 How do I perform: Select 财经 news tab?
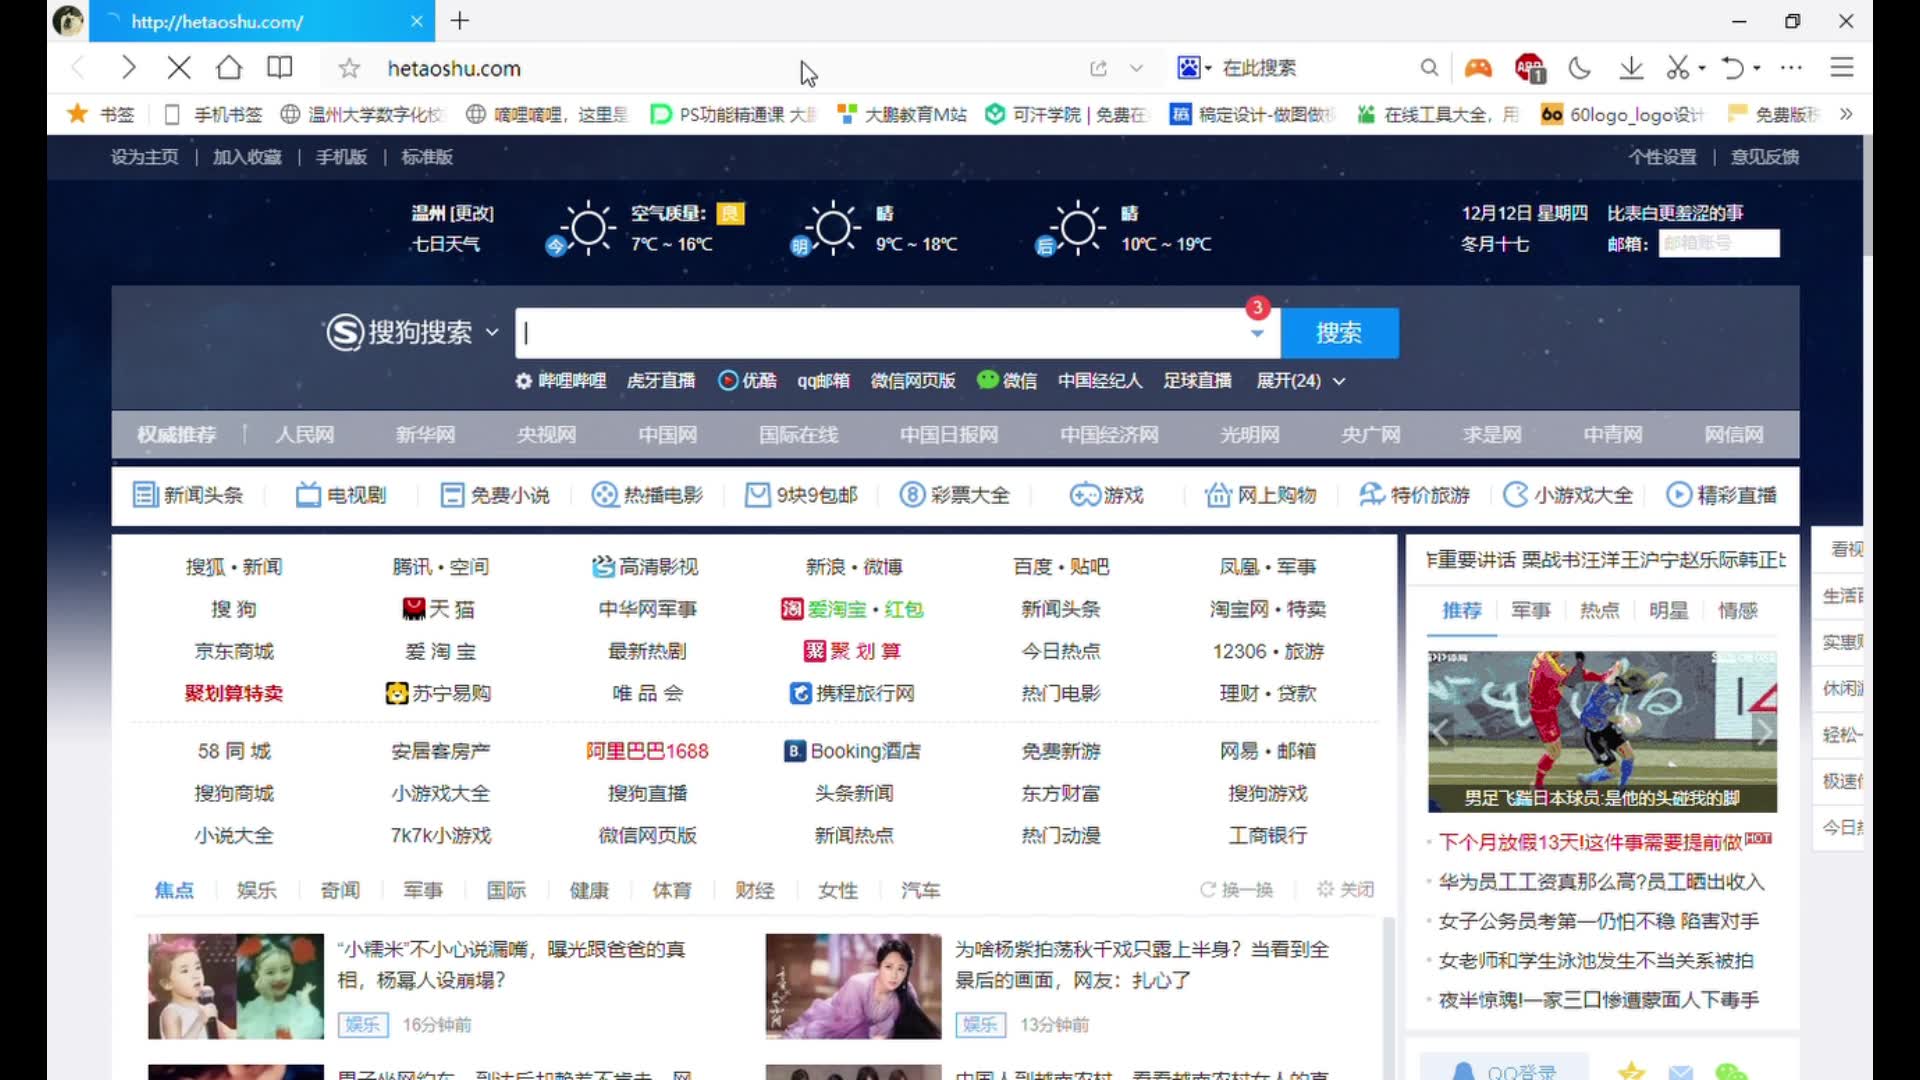(754, 890)
